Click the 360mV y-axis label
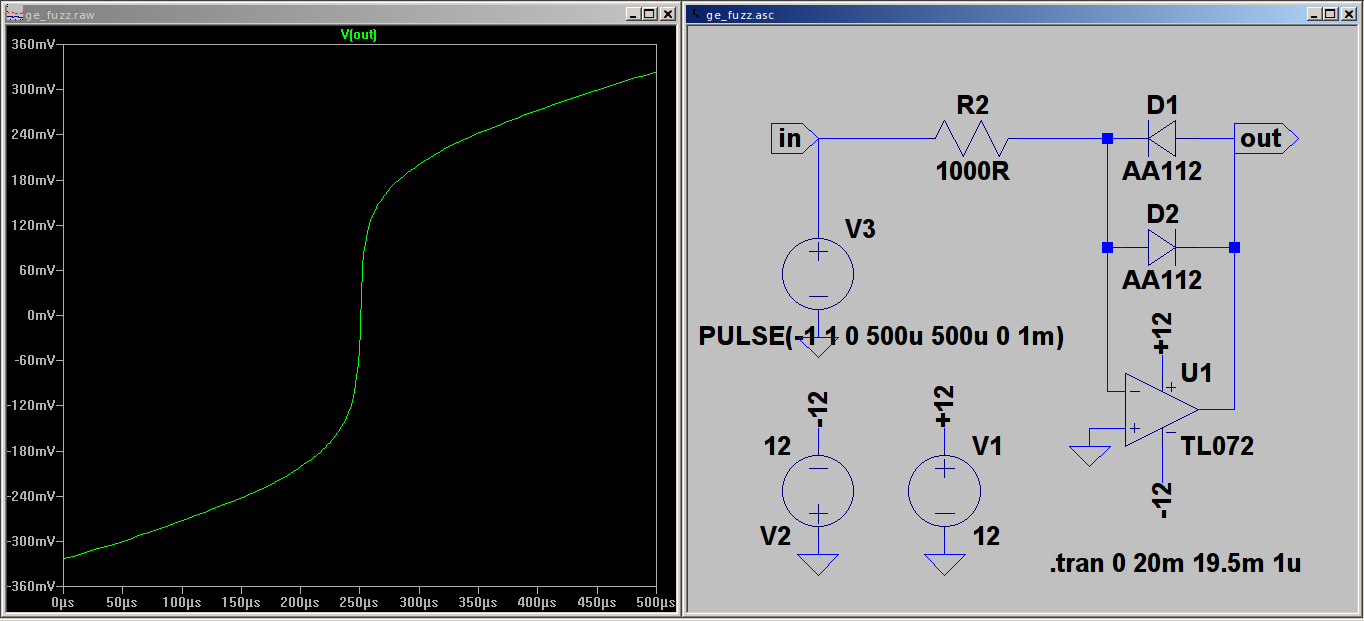The width and height of the screenshot is (1364, 621). point(32,44)
